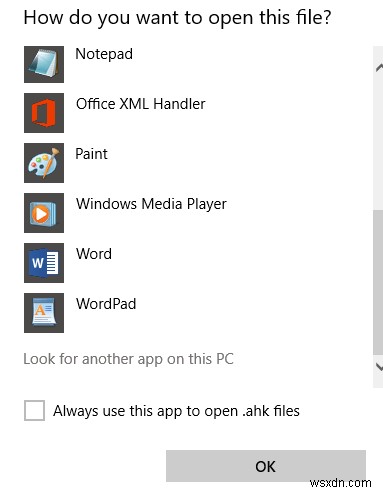The height and width of the screenshot is (493, 383).
Task: Enable Always use this app for .ahk files
Action: pyautogui.click(x=34, y=410)
